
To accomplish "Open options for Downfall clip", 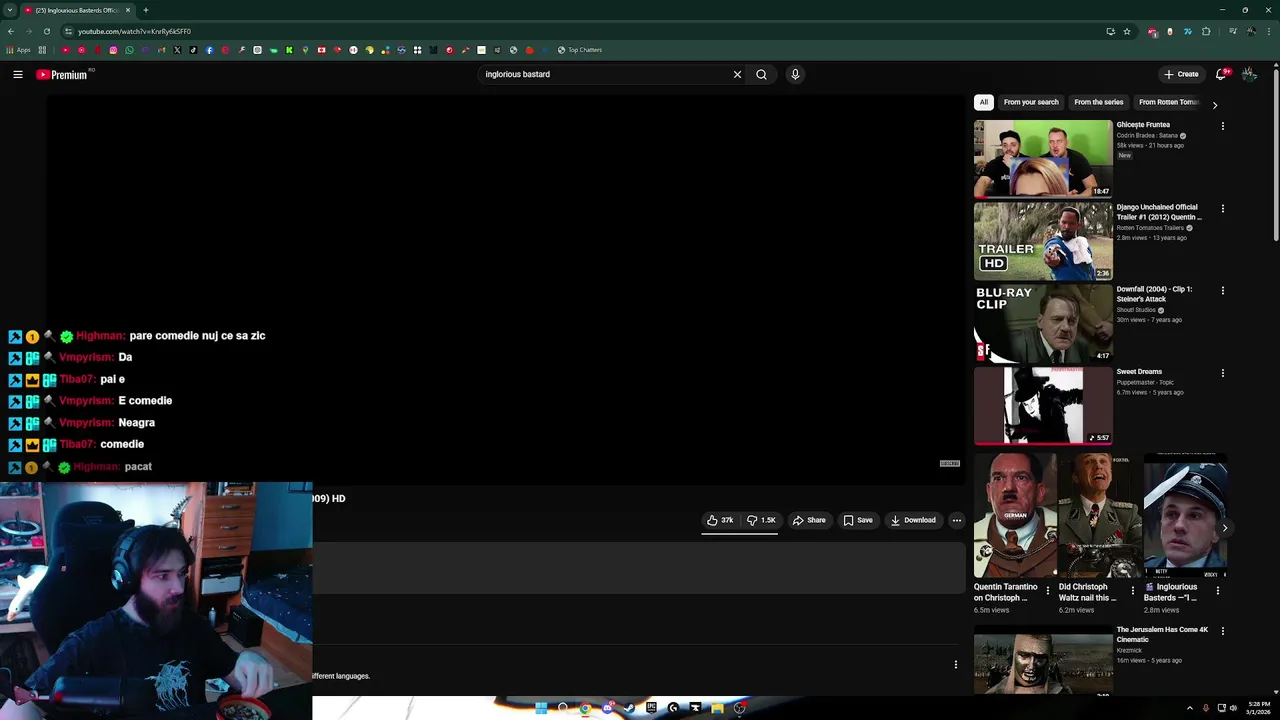I will click(1222, 290).
